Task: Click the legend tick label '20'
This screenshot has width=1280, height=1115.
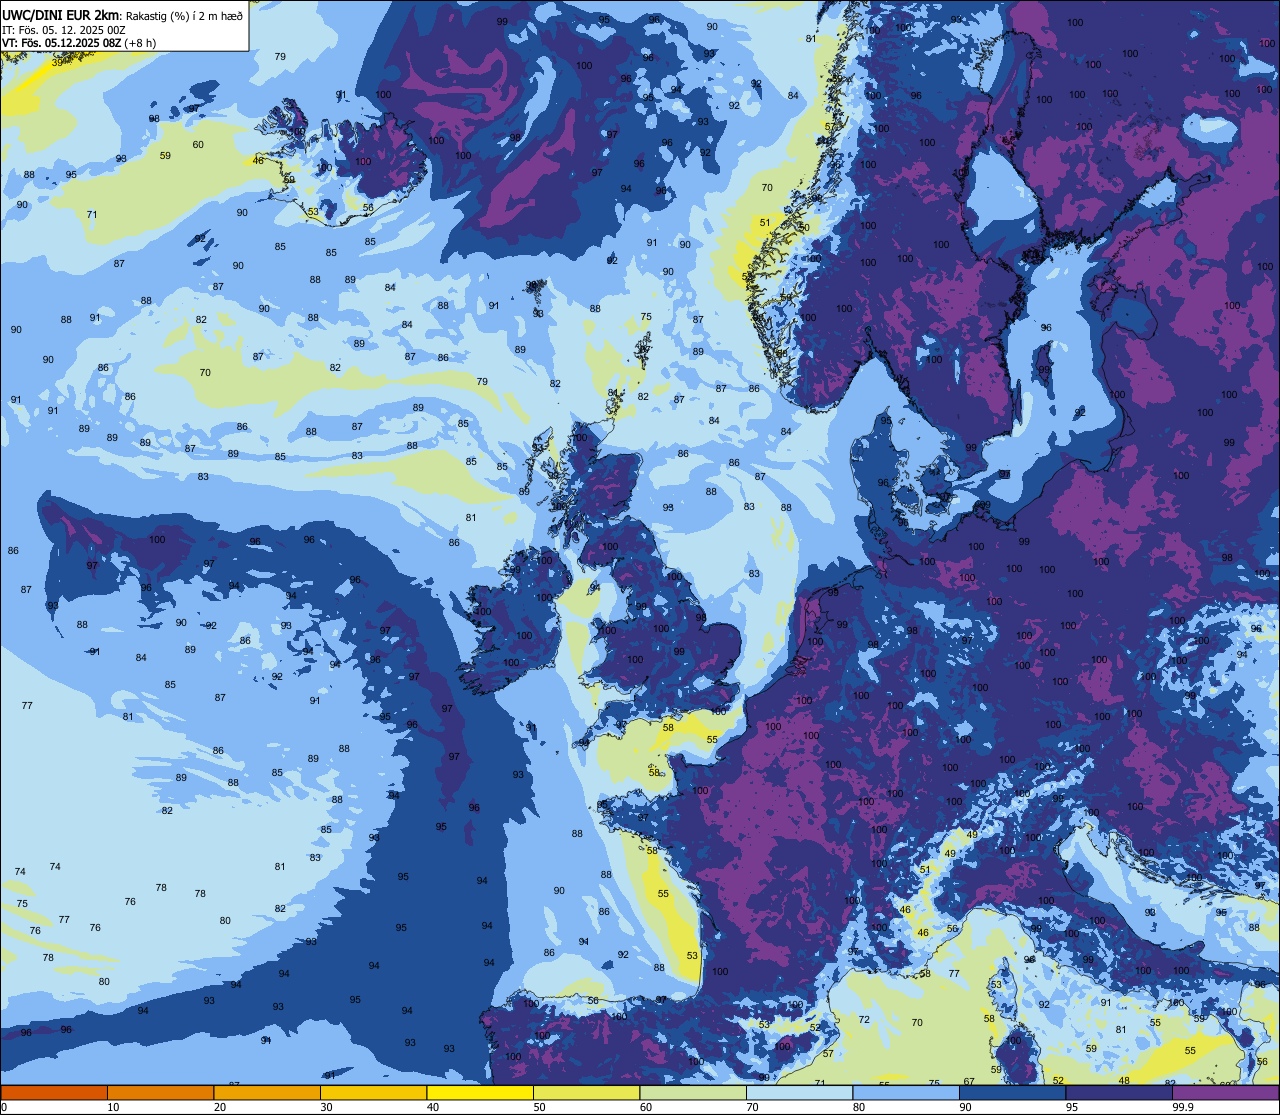Action: pyautogui.click(x=220, y=1107)
